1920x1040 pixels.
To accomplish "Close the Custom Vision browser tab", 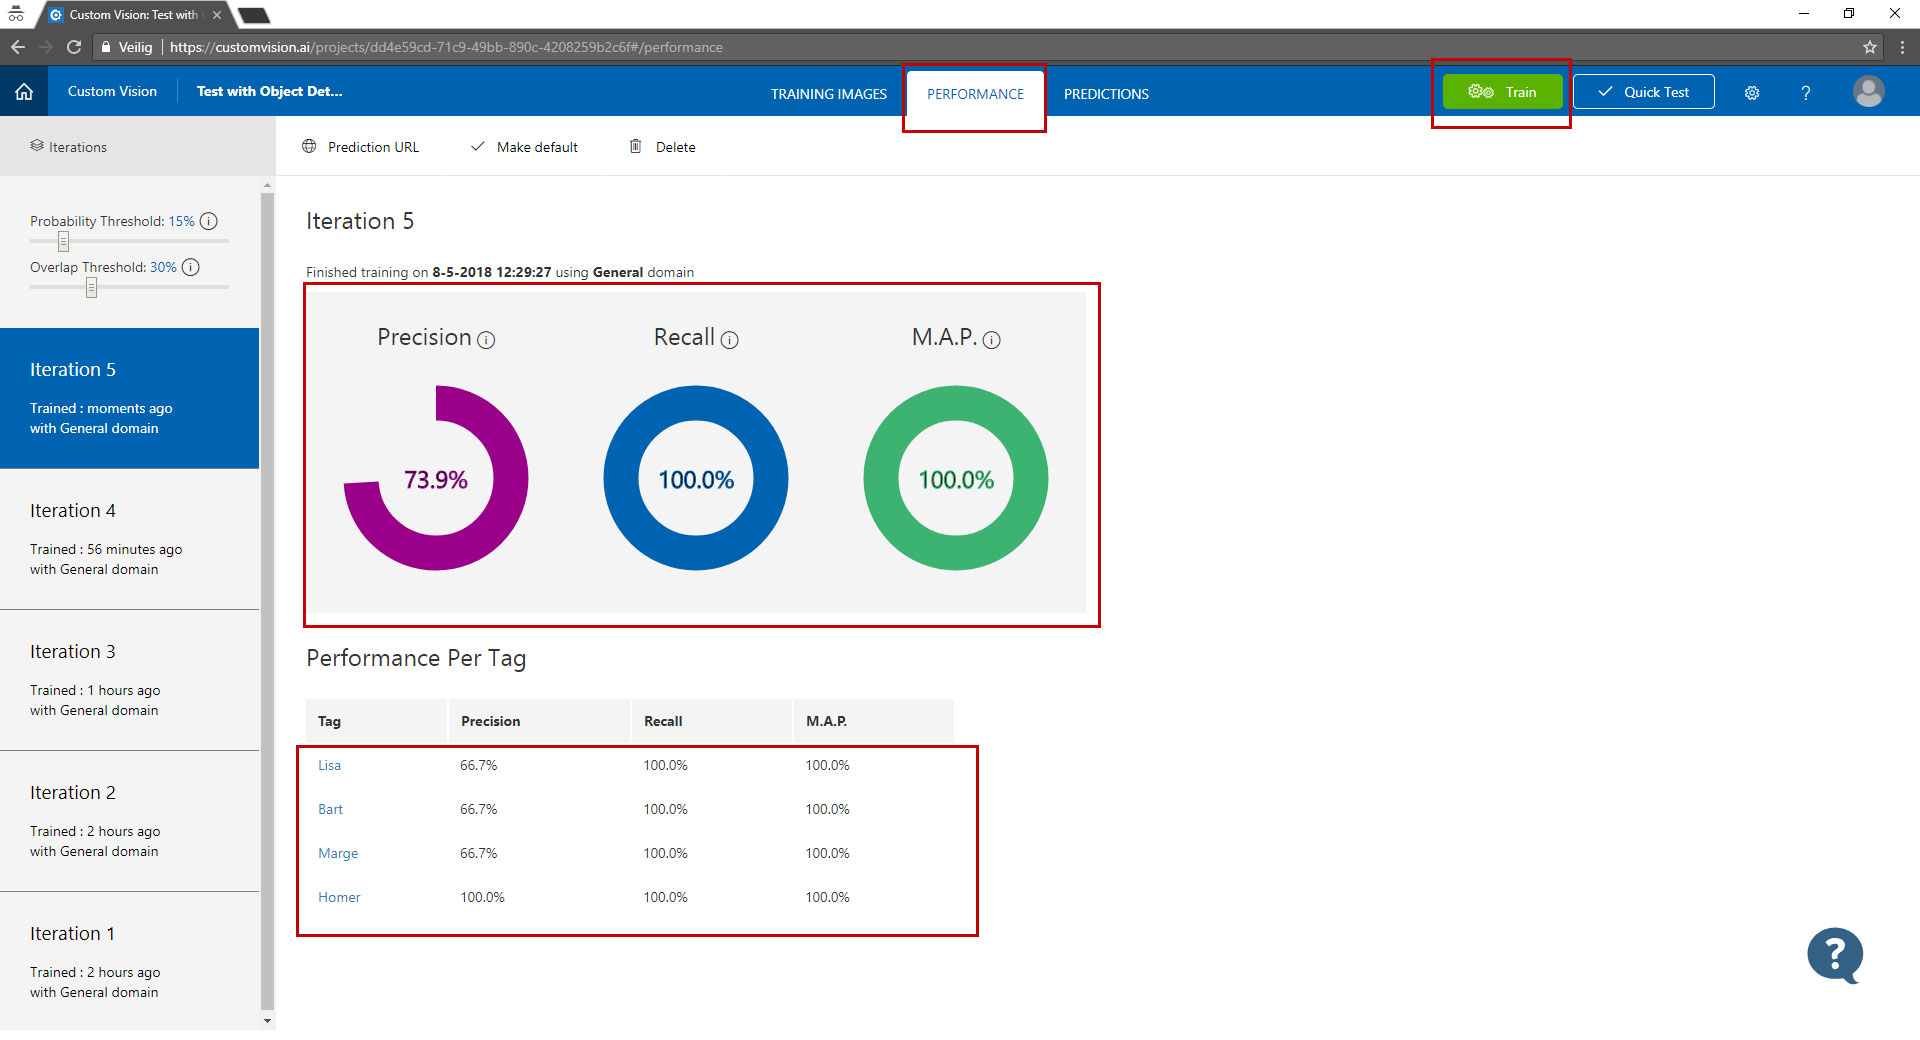I will (217, 15).
